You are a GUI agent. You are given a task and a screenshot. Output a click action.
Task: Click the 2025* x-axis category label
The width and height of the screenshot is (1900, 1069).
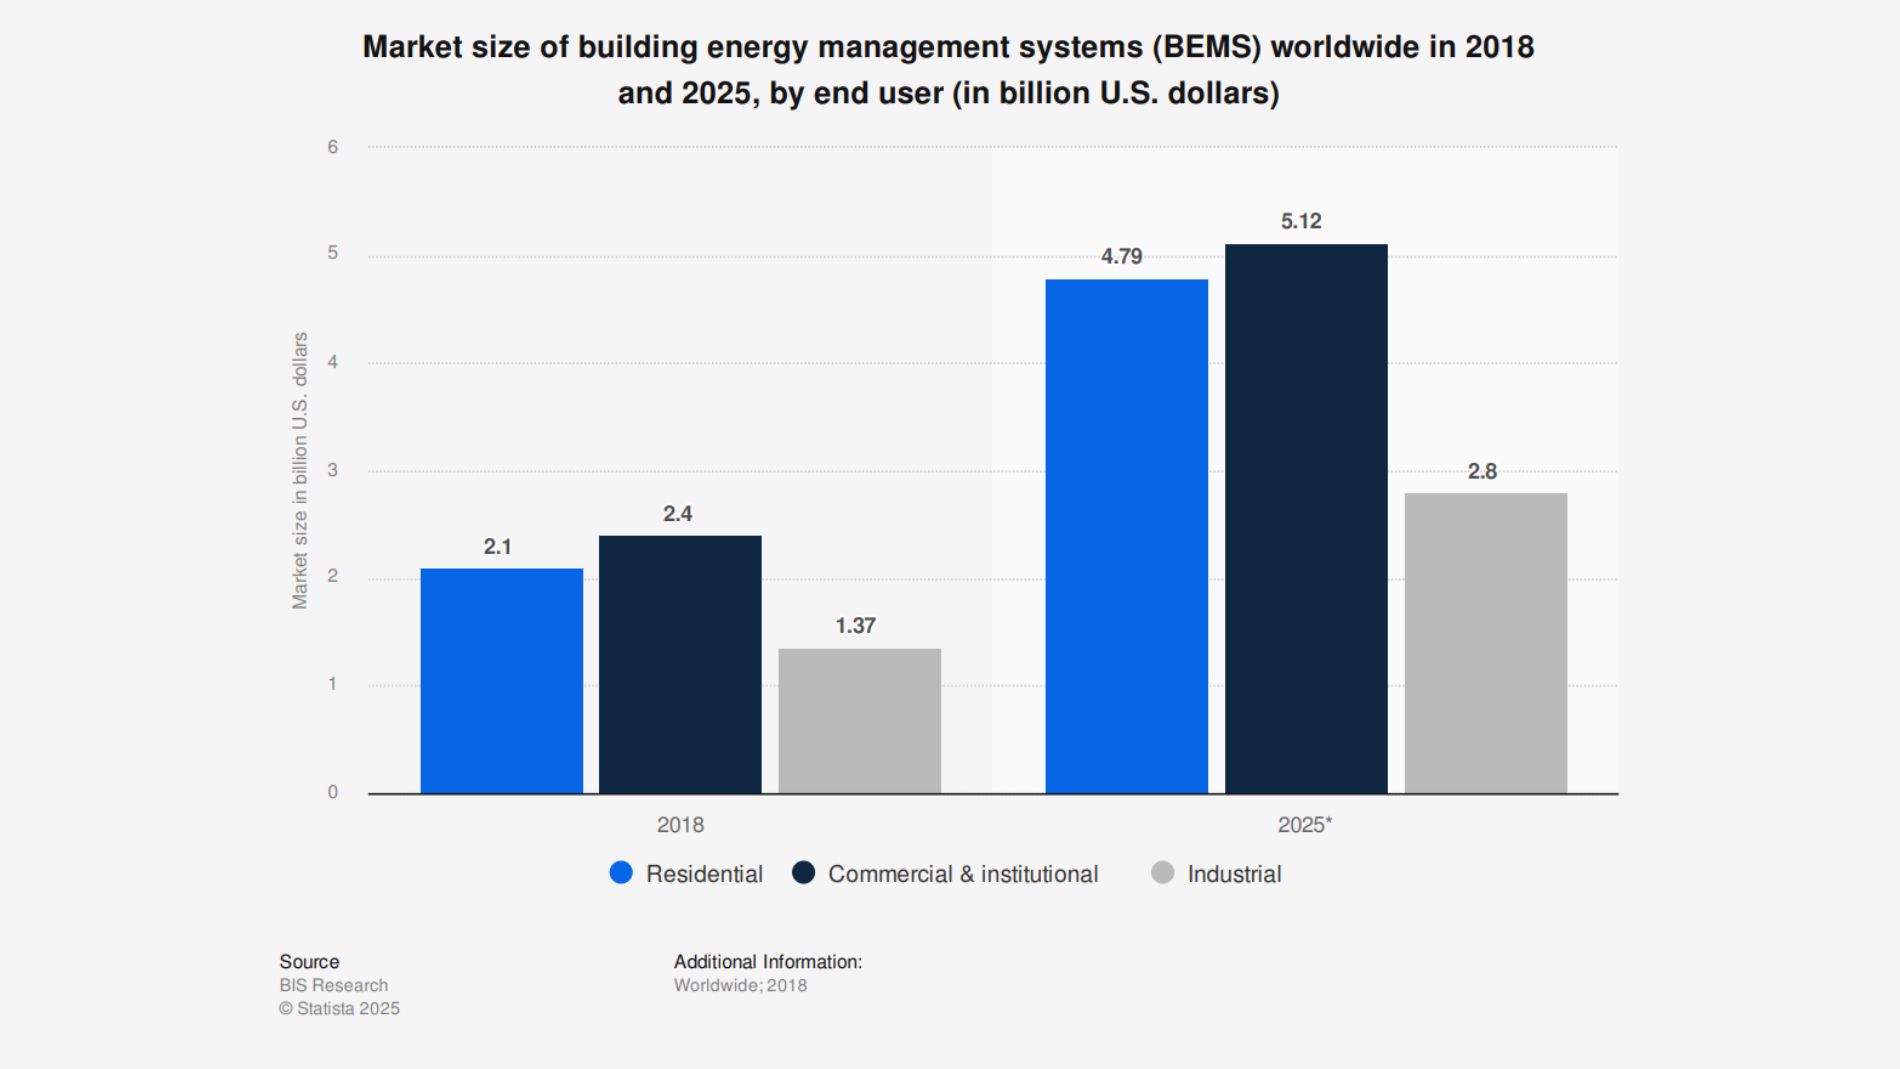pos(1304,825)
